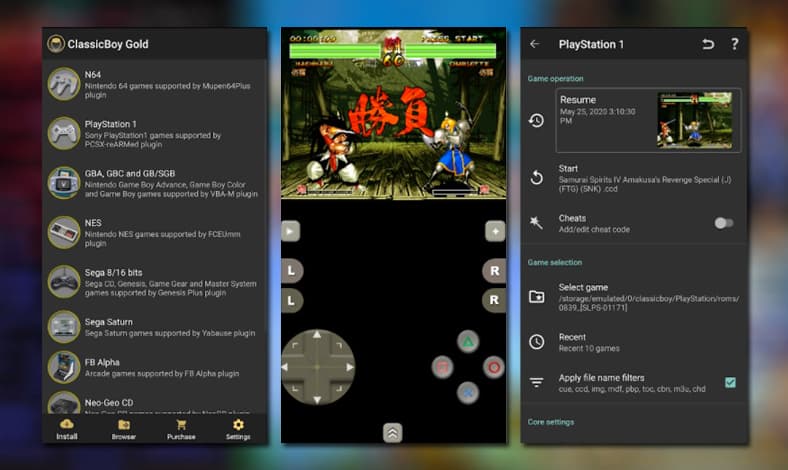This screenshot has height=470, width=788.
Task: Select the Neo-Geo CD console icon
Action: pos(64,403)
